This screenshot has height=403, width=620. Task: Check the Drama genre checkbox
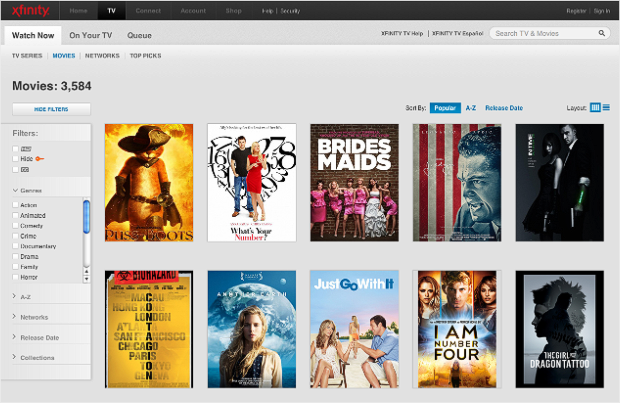15,256
